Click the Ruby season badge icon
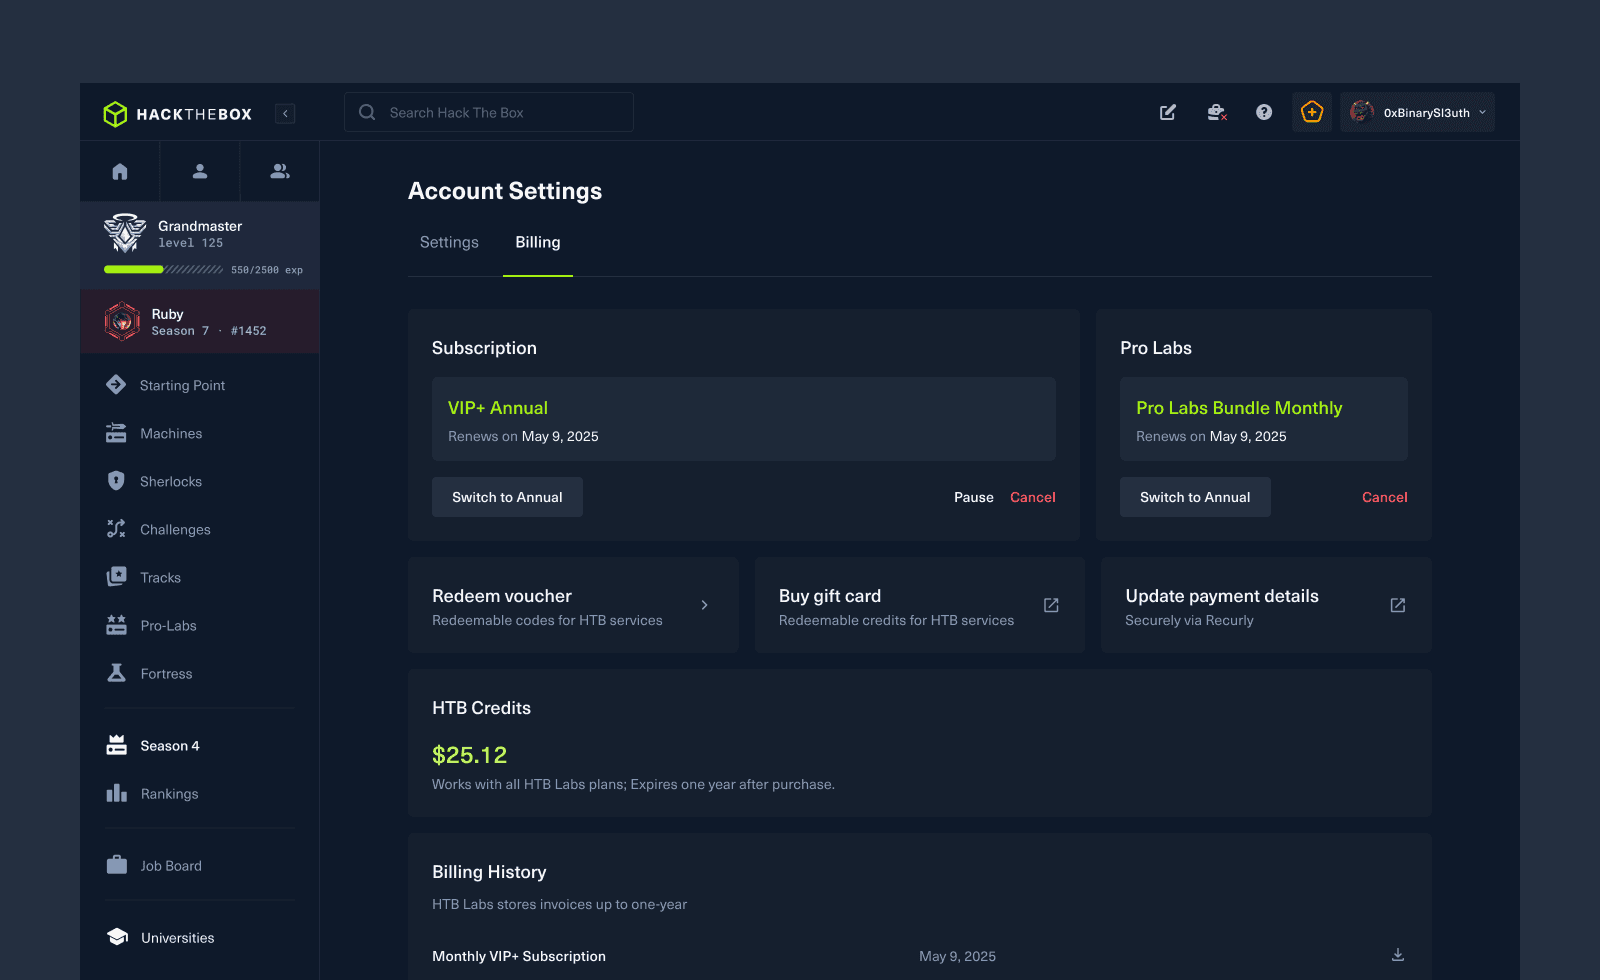The width and height of the screenshot is (1600, 980). [x=122, y=321]
